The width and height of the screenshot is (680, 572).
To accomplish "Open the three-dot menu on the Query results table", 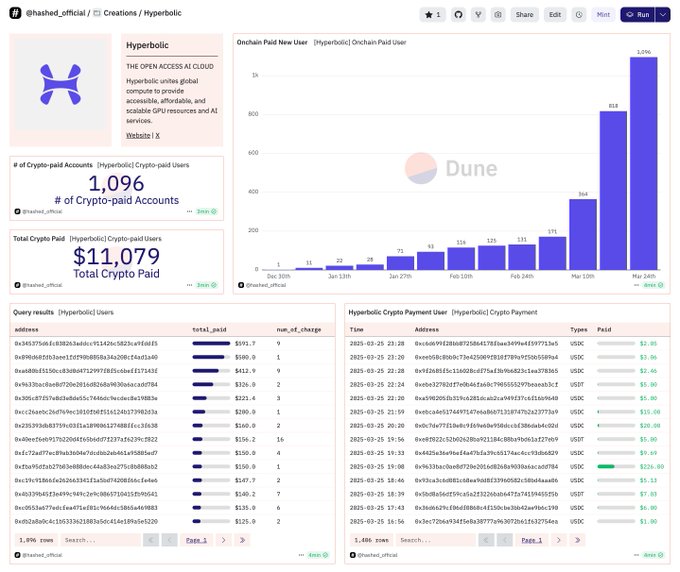I will (x=301, y=555).
